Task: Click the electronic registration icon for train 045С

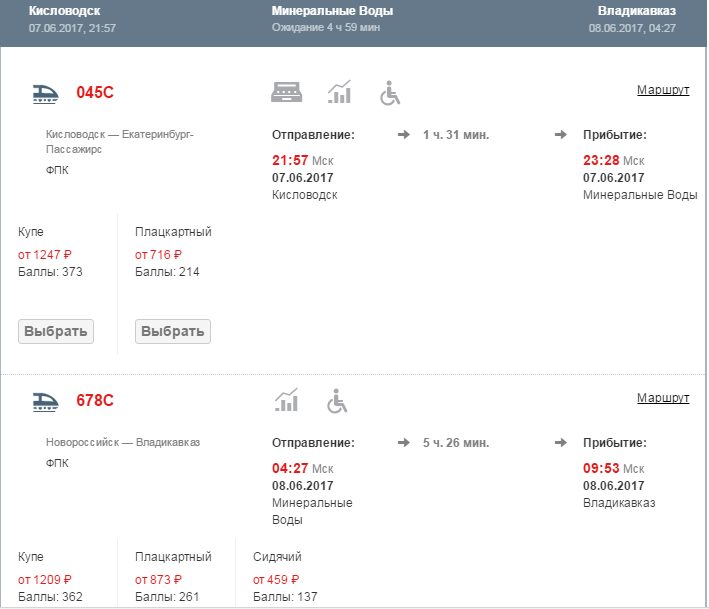Action: [x=287, y=92]
